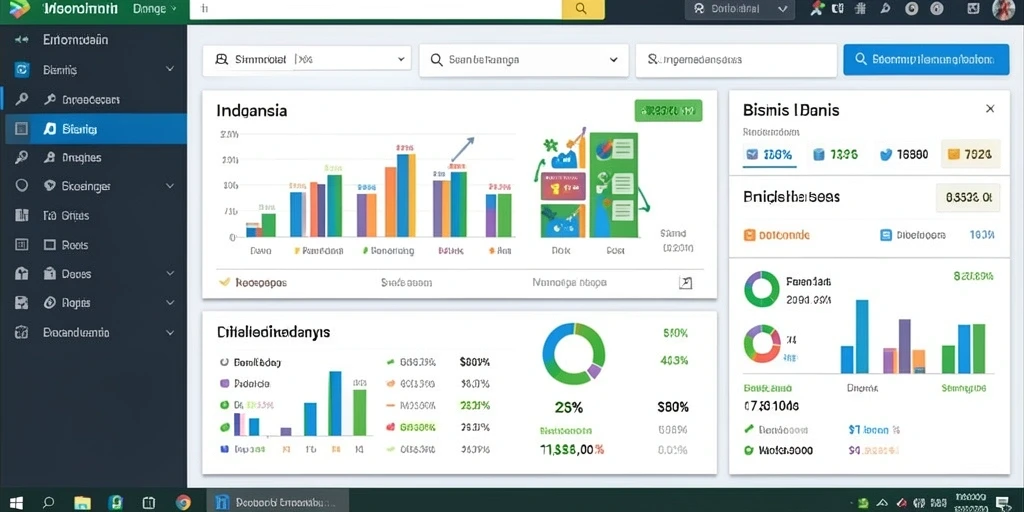1024x512 pixels.
Task: Click the key icon beside Enrpaedceas
Action: point(50,99)
